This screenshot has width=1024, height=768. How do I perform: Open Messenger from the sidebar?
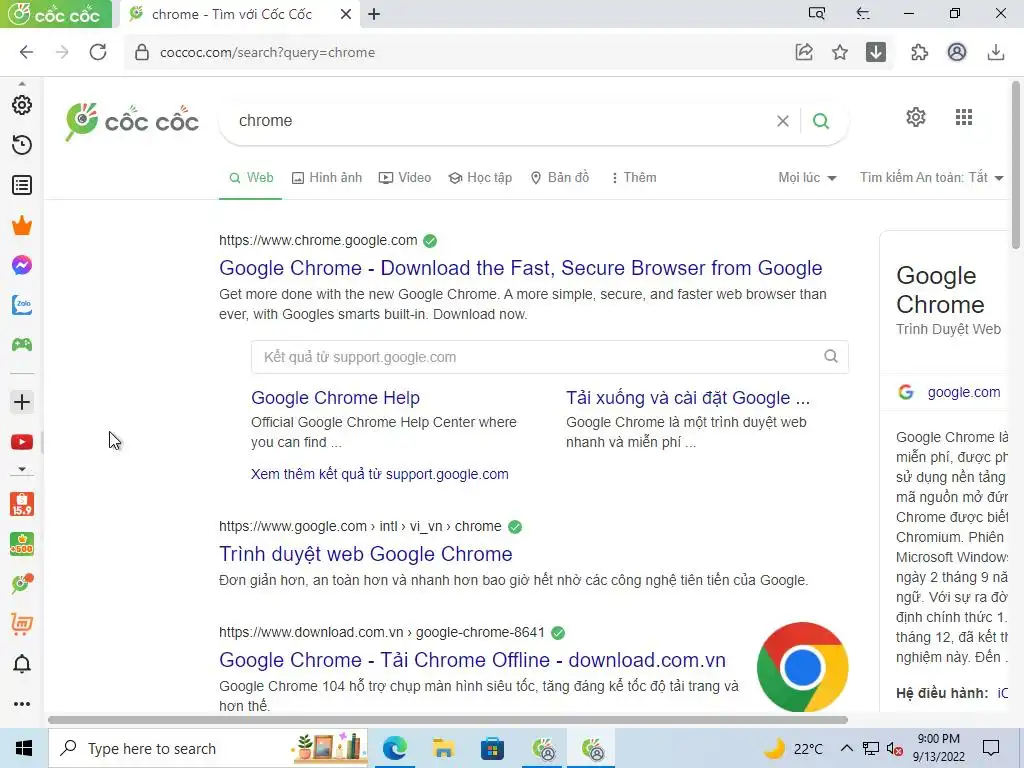point(22,265)
